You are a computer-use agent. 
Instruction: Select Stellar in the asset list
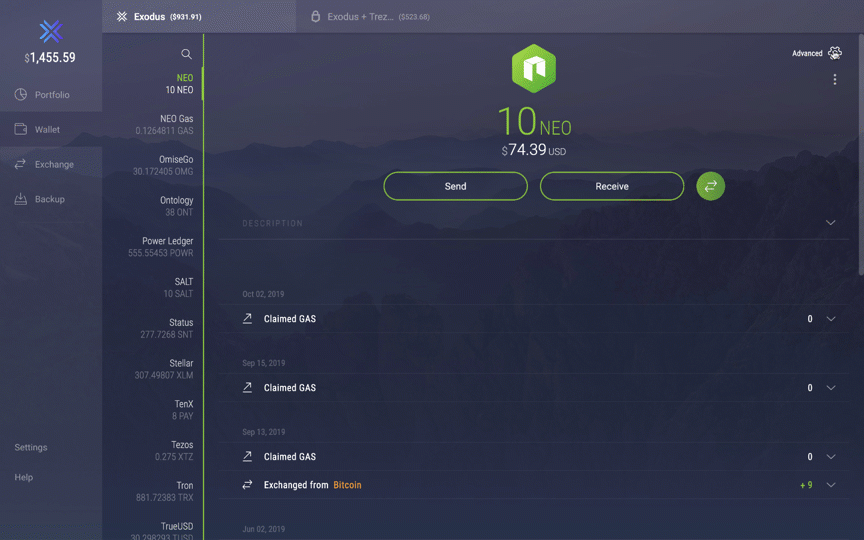pos(153,369)
